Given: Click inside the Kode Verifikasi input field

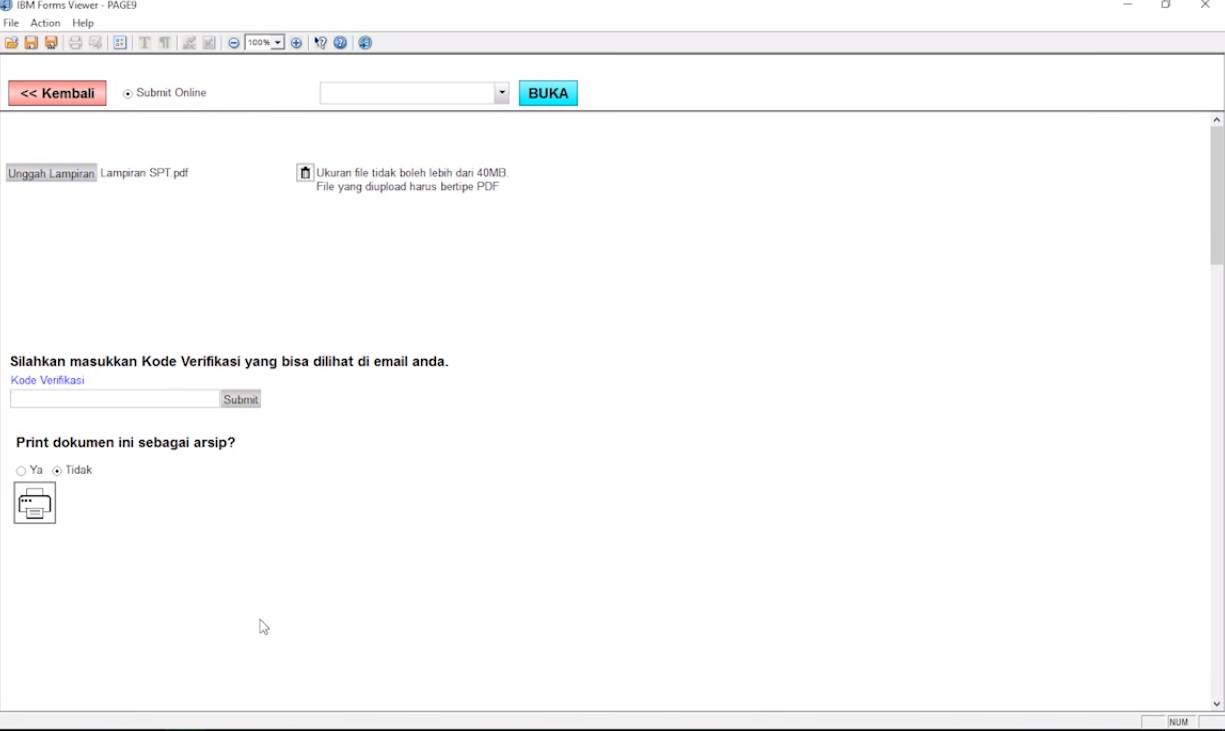Looking at the screenshot, I should 113,398.
